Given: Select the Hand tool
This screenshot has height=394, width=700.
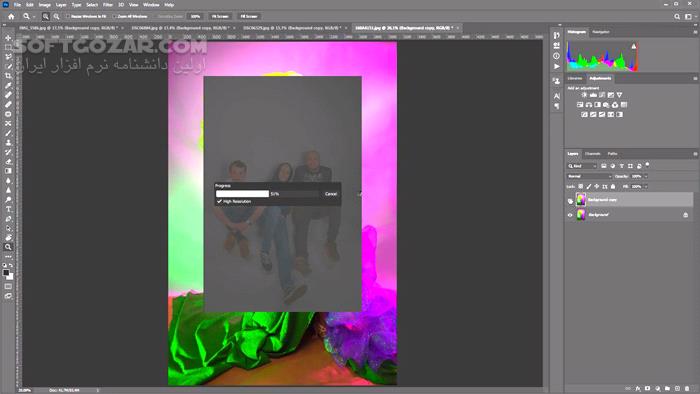Looking at the screenshot, I should click(8, 237).
